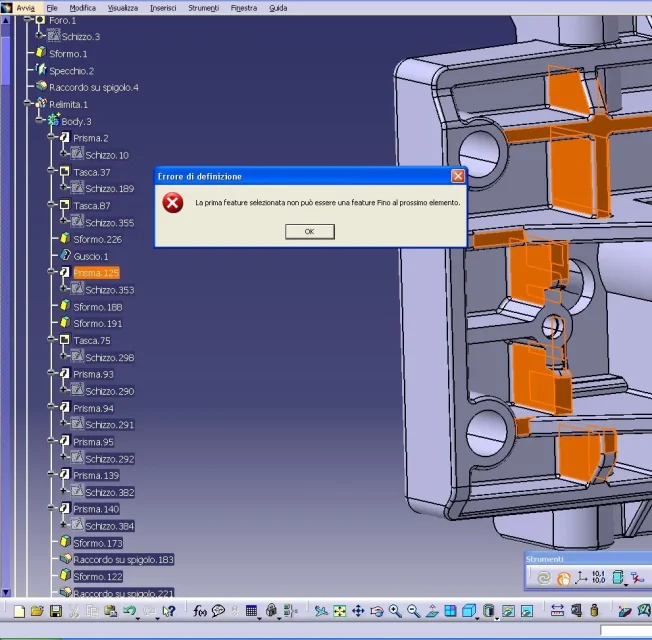Click the Isometric View cube icon

point(469,611)
